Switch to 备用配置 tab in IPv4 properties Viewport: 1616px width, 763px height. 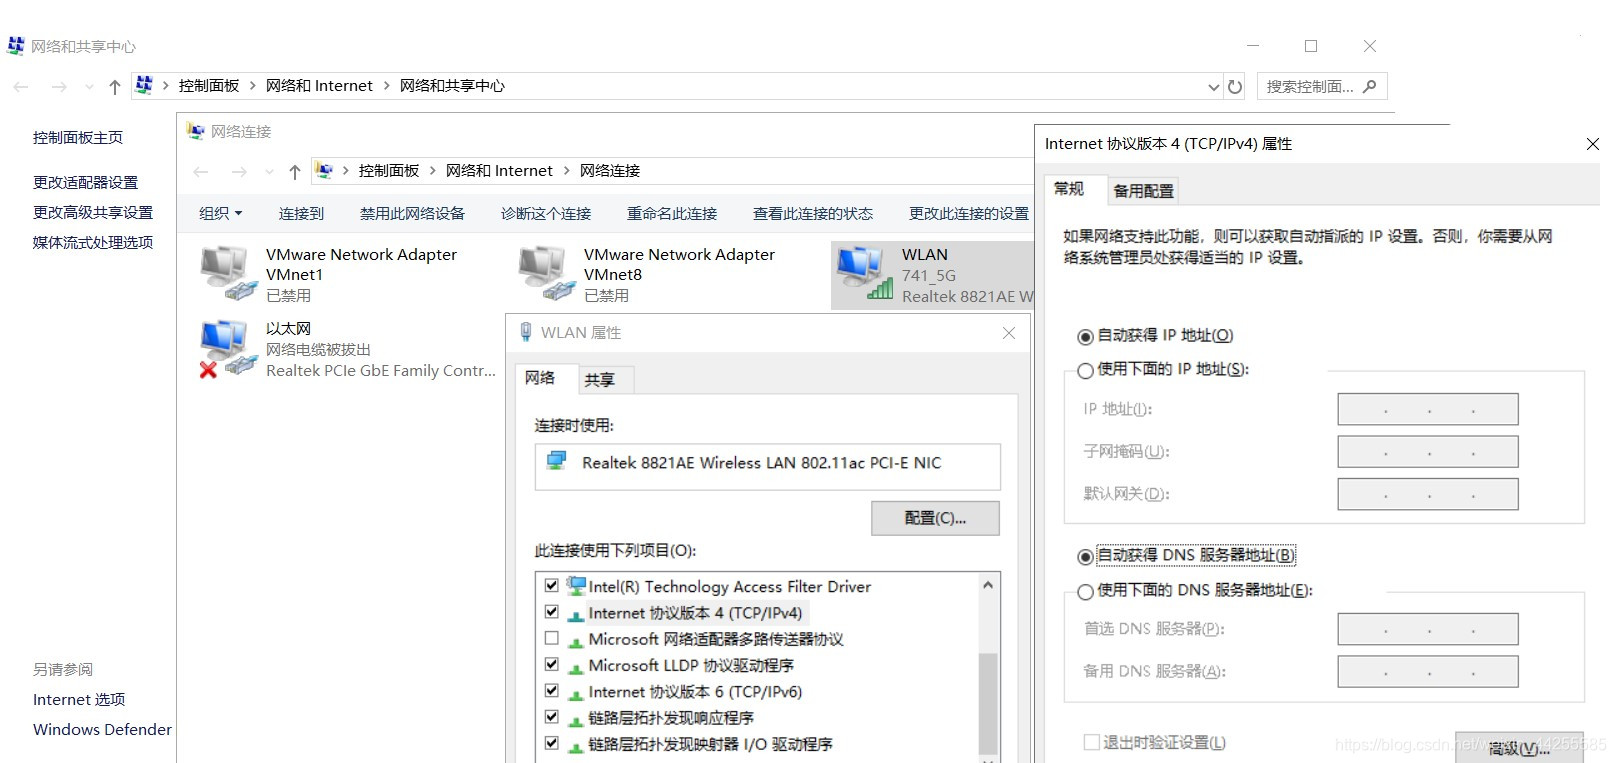[1143, 190]
